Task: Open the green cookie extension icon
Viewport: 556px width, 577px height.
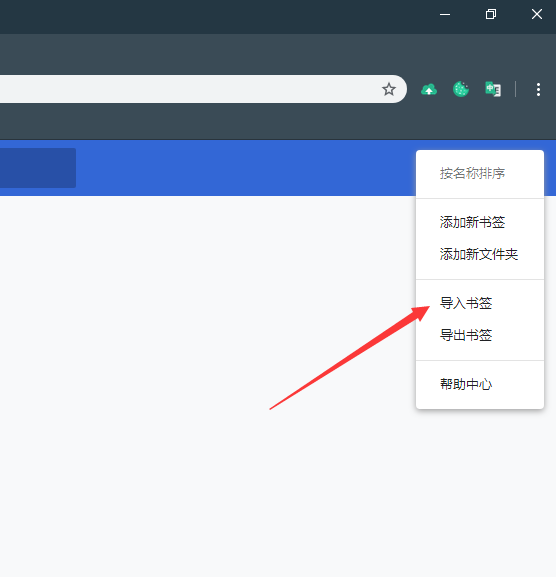Action: click(x=461, y=89)
